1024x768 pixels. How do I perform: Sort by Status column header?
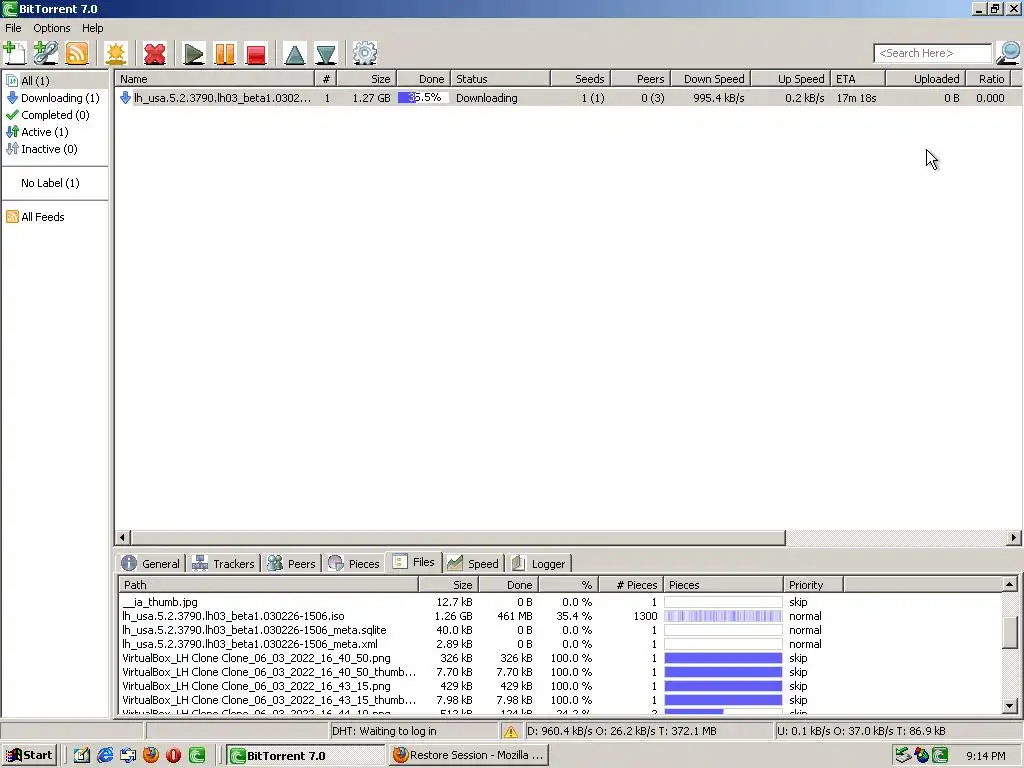tap(500, 79)
